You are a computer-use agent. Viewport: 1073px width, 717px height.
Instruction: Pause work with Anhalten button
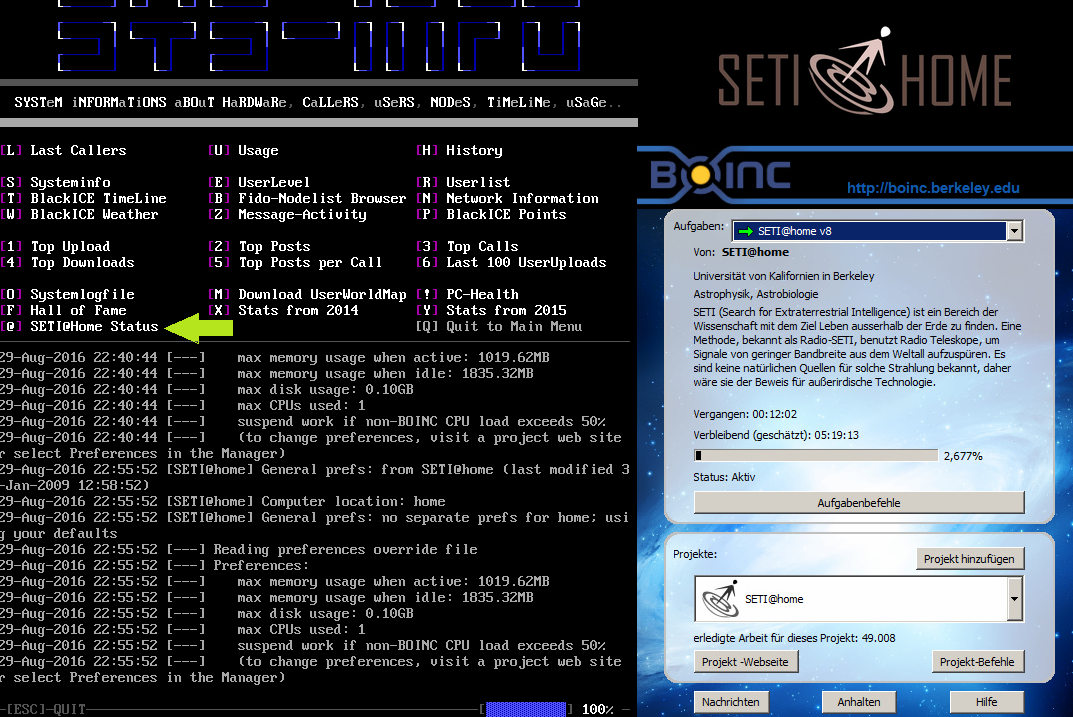pos(859,702)
